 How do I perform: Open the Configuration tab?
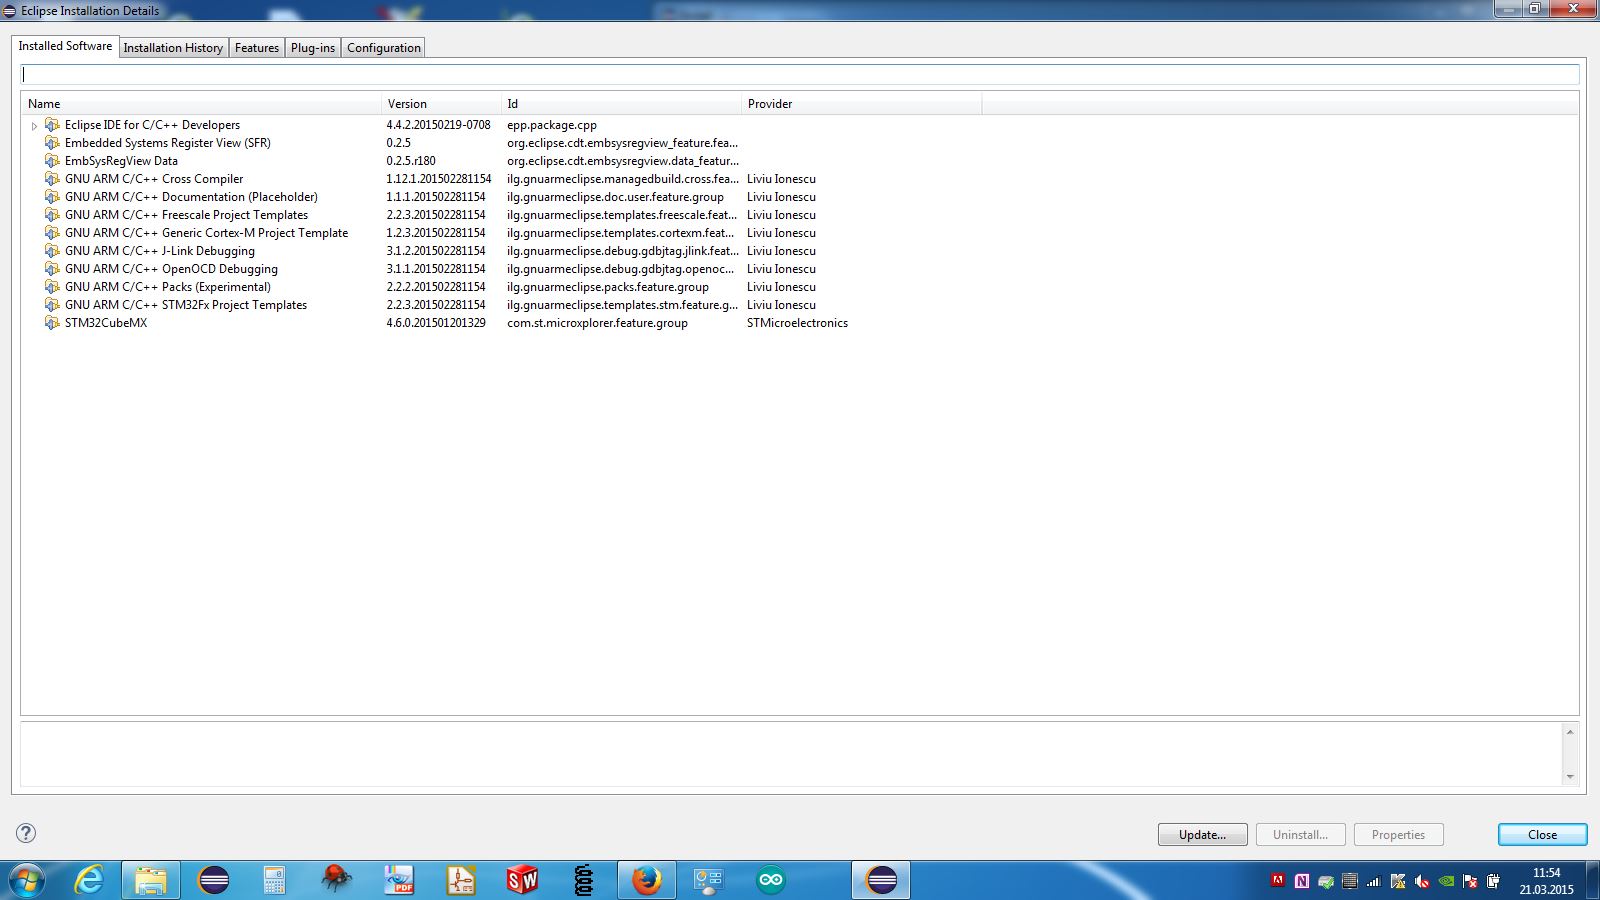click(384, 48)
